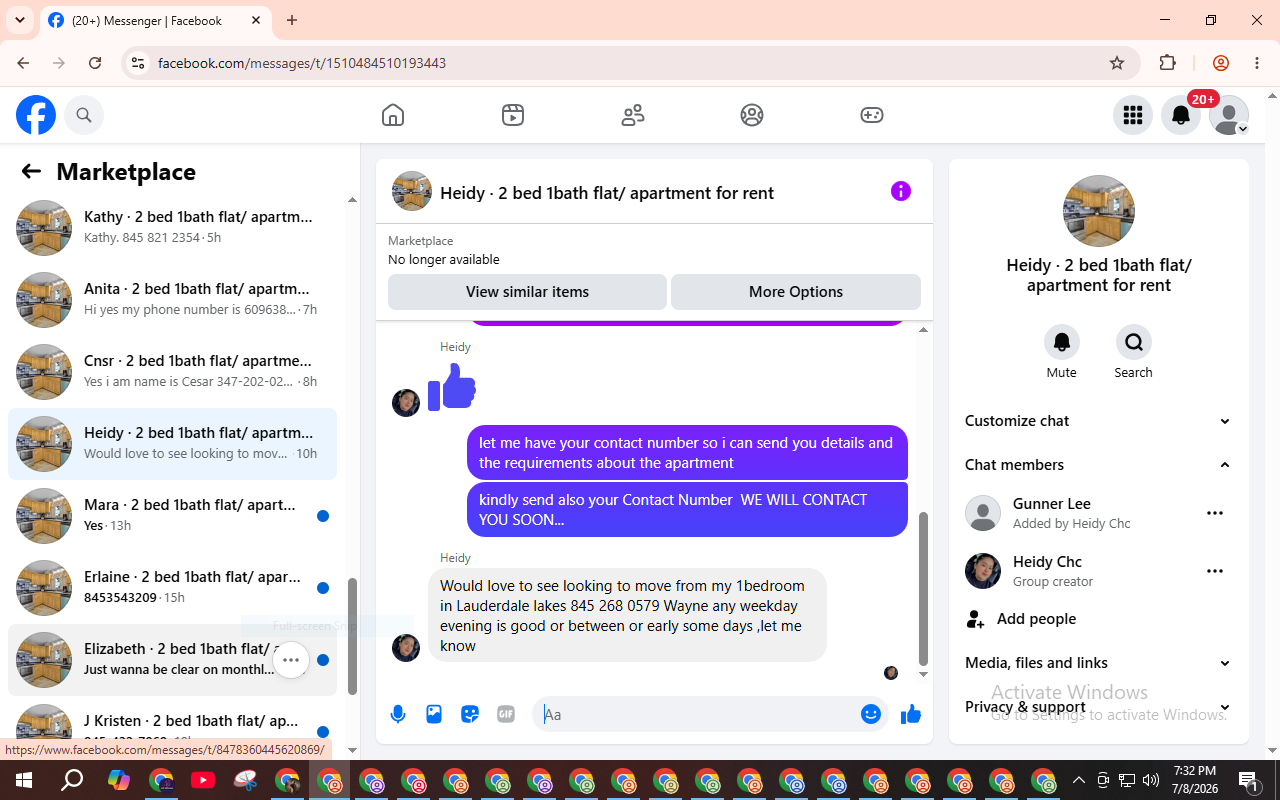1280x800 pixels.
Task: Click the browser address bar URL
Action: (302, 63)
